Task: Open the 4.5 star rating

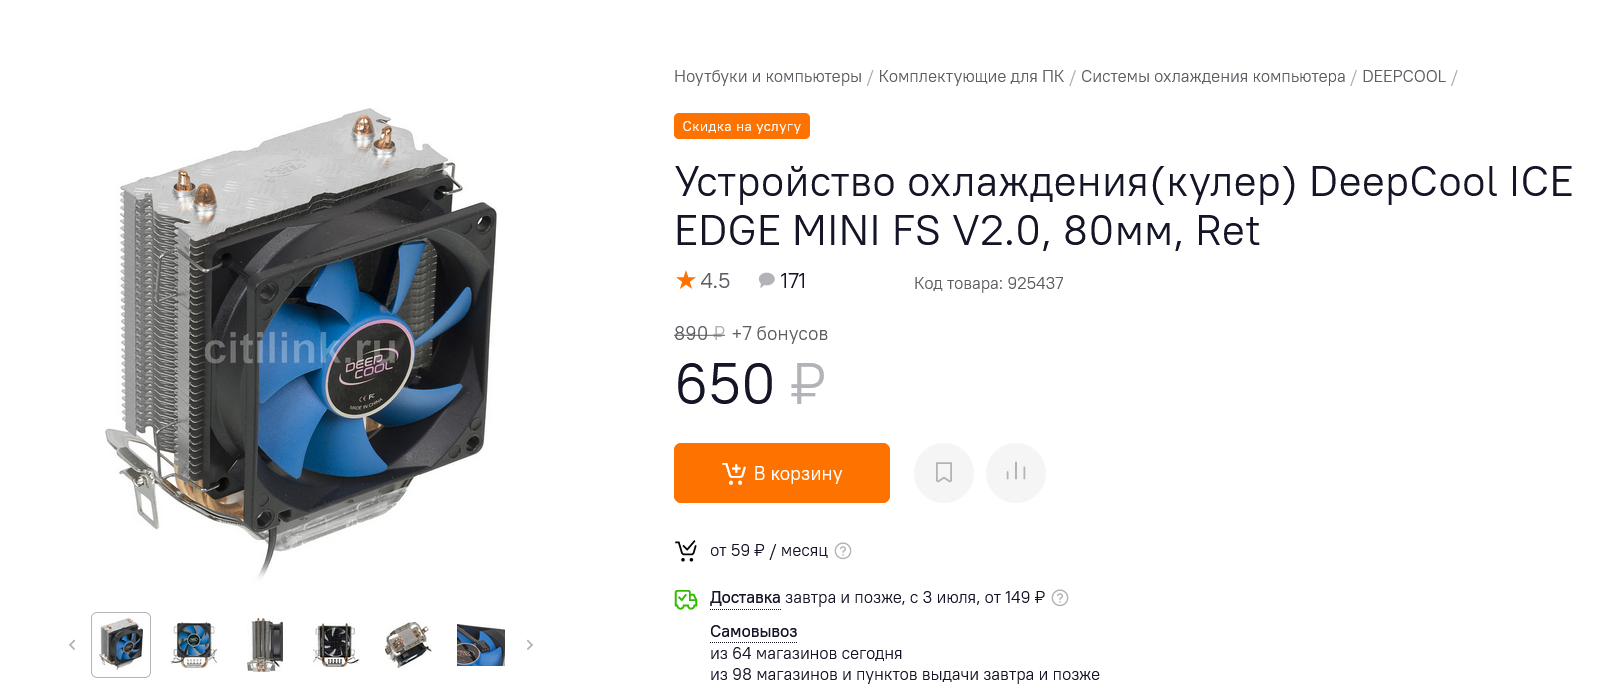Action: click(x=703, y=281)
